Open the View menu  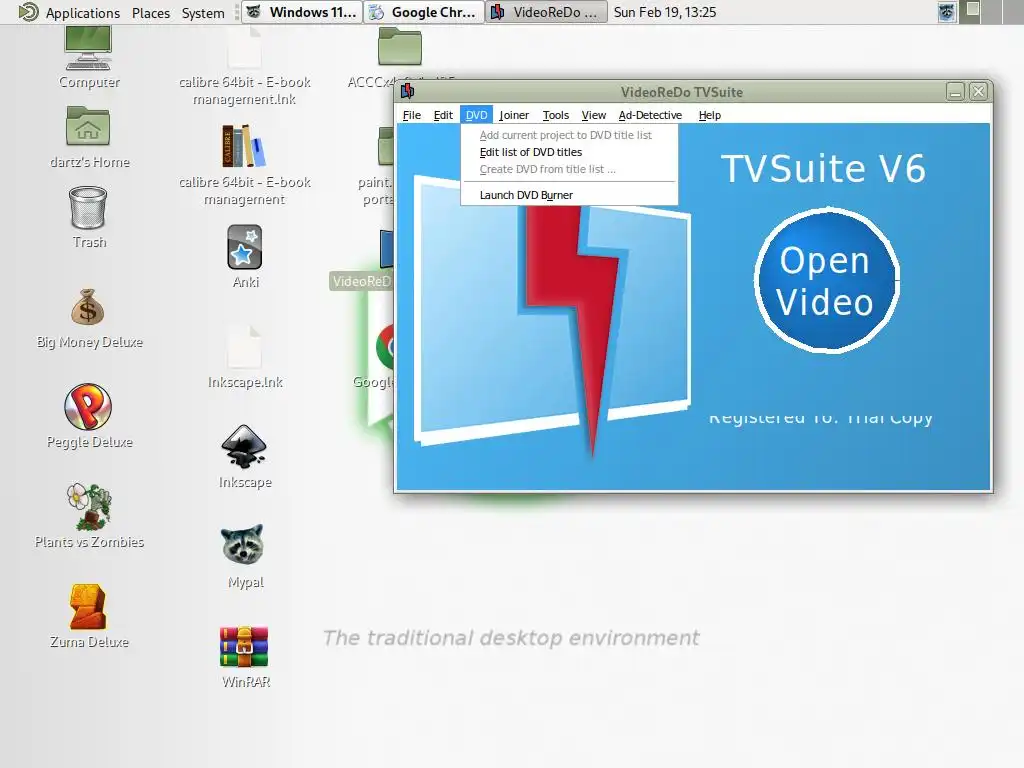594,115
